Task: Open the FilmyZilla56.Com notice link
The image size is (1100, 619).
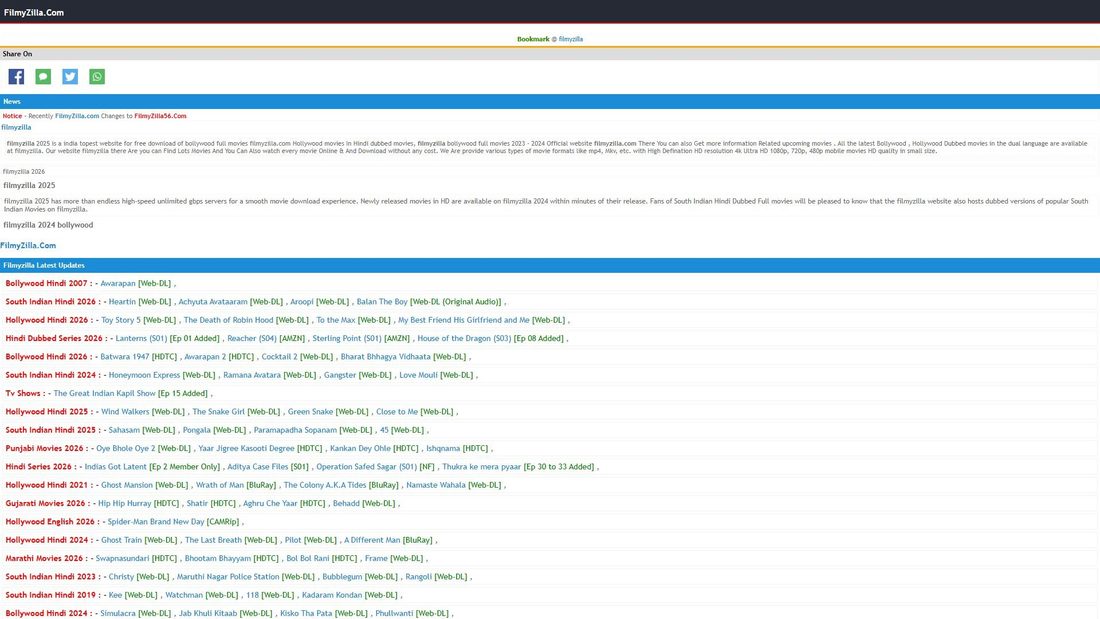Action: coord(160,116)
